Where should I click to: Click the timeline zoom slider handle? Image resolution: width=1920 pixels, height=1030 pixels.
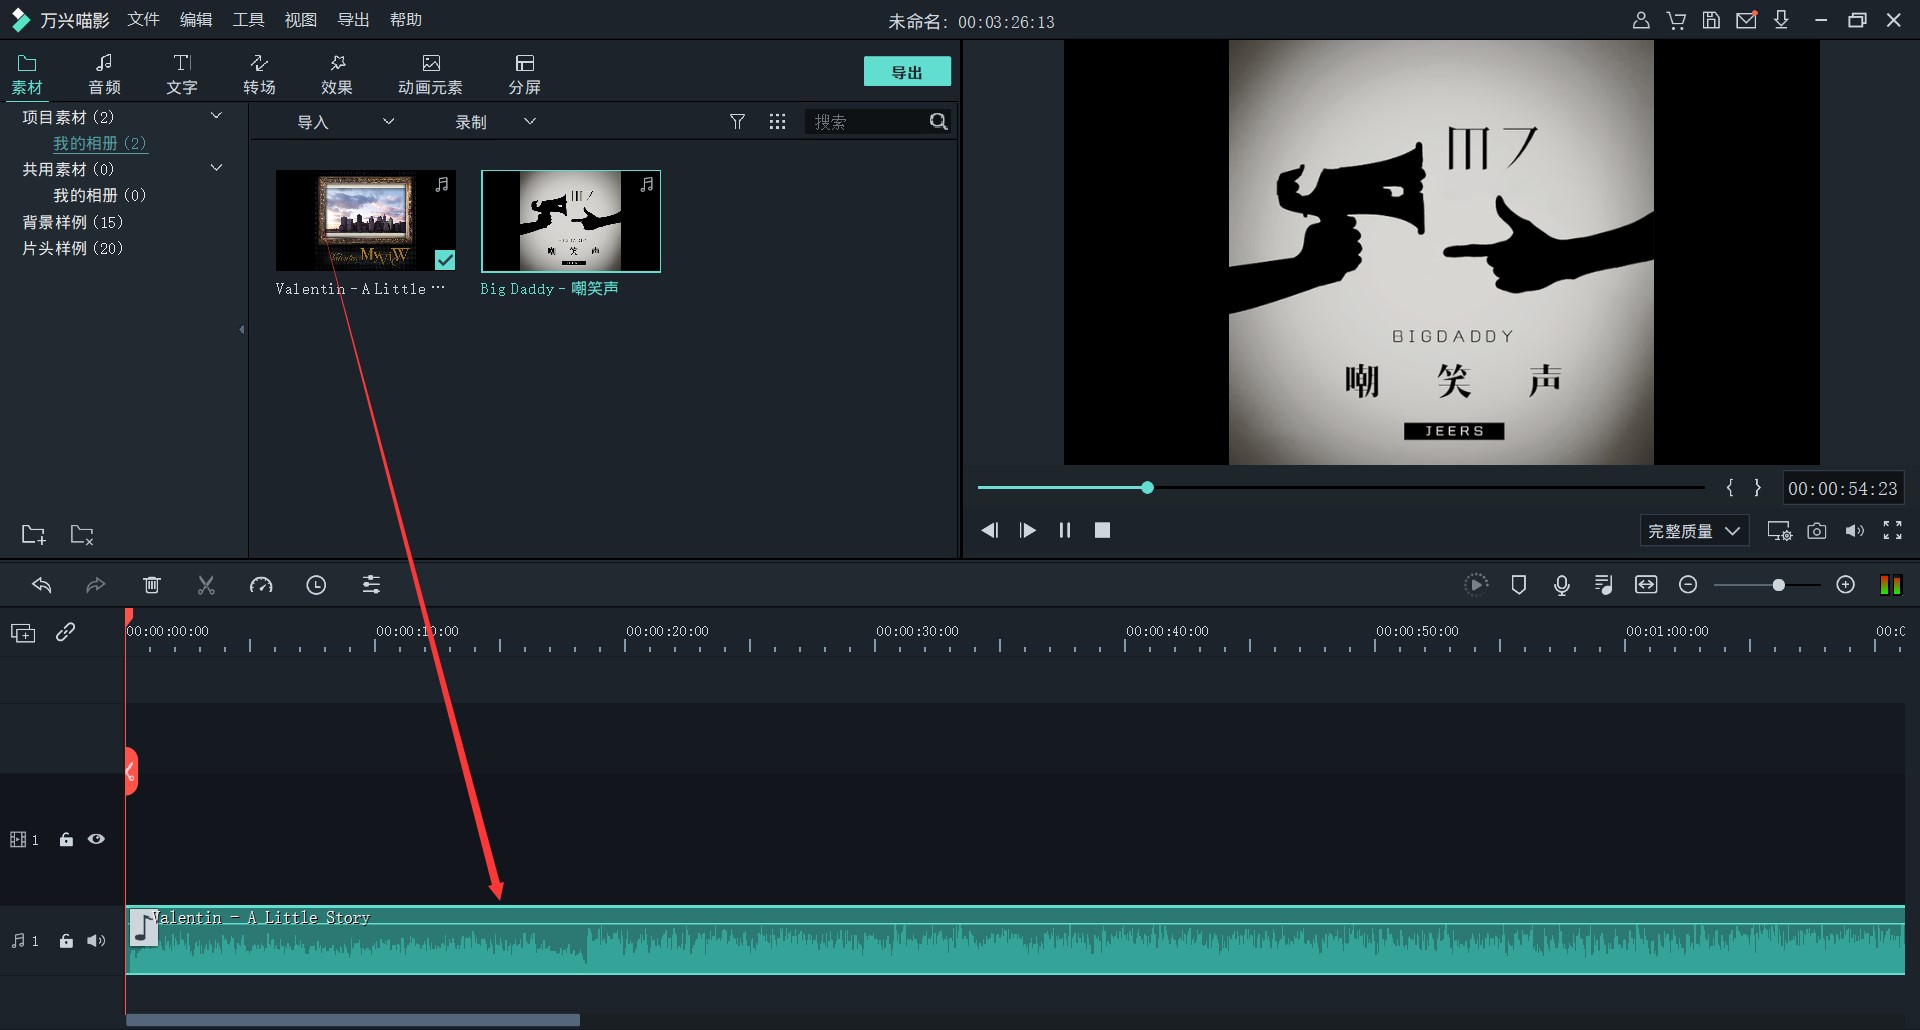click(x=1778, y=585)
